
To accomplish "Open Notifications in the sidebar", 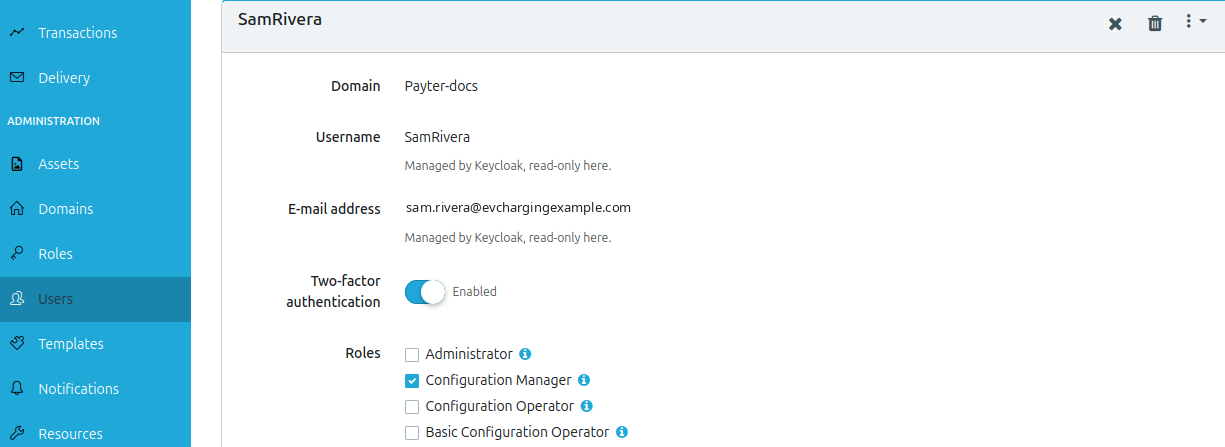I will pyautogui.click(x=95, y=389).
